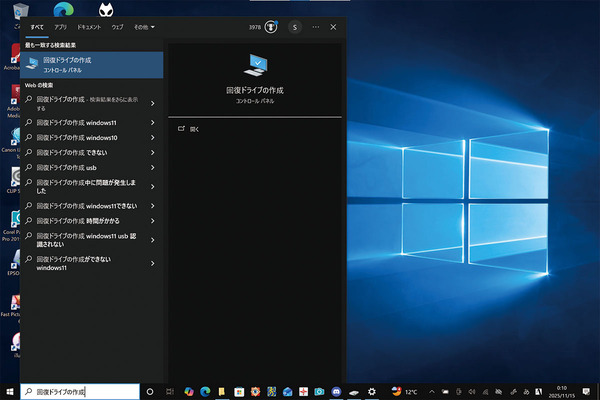Launch Copilot from the taskbar
Viewport: 600px width, 400px height.
coord(189,392)
